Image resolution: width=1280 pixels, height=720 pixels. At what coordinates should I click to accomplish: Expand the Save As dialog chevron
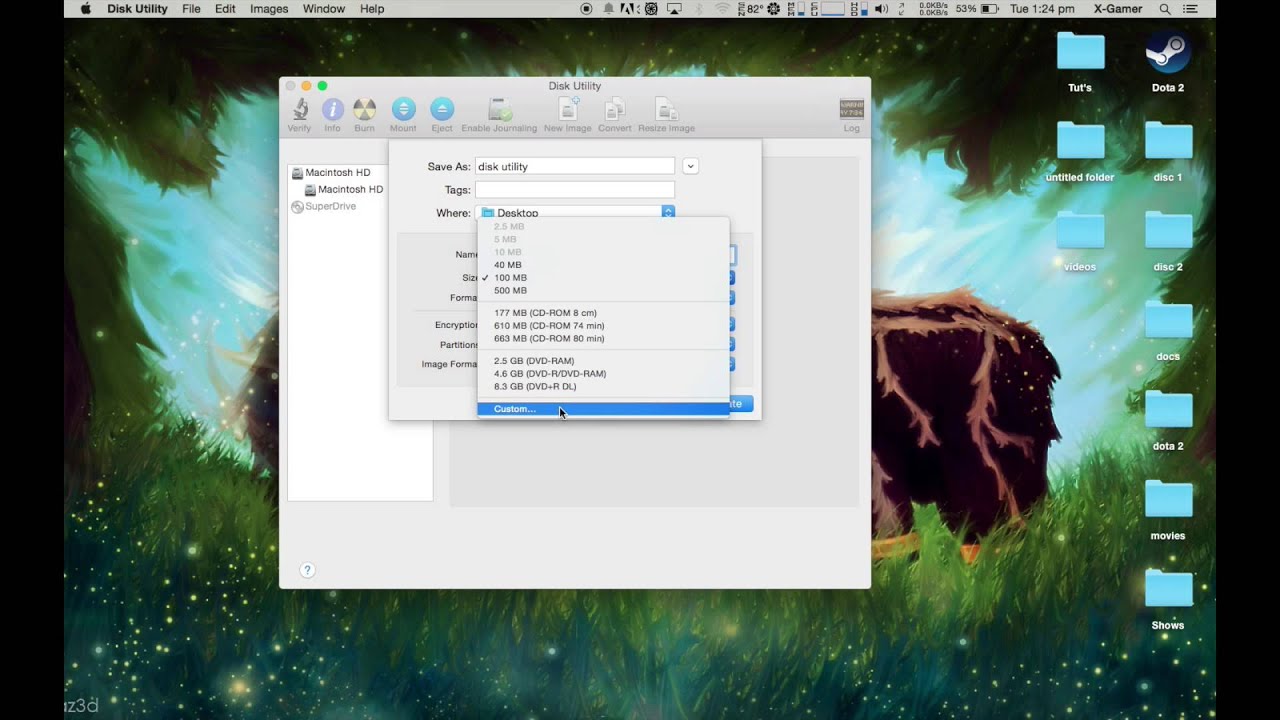[690, 166]
